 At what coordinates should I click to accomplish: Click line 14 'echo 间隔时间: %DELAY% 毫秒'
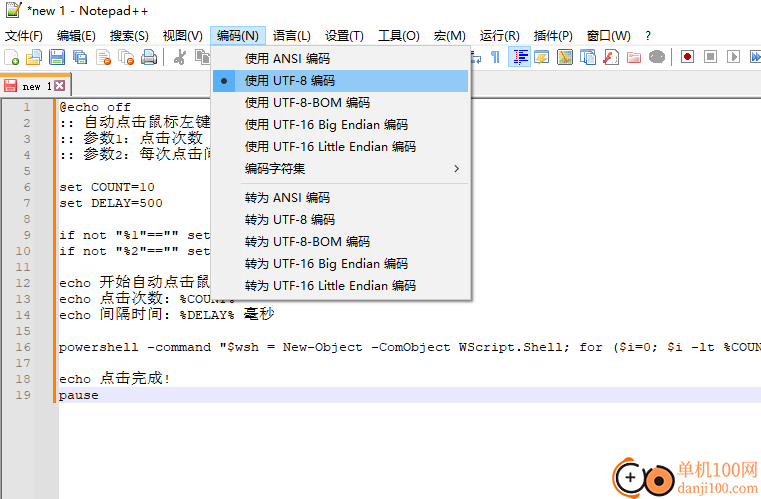(x=166, y=315)
